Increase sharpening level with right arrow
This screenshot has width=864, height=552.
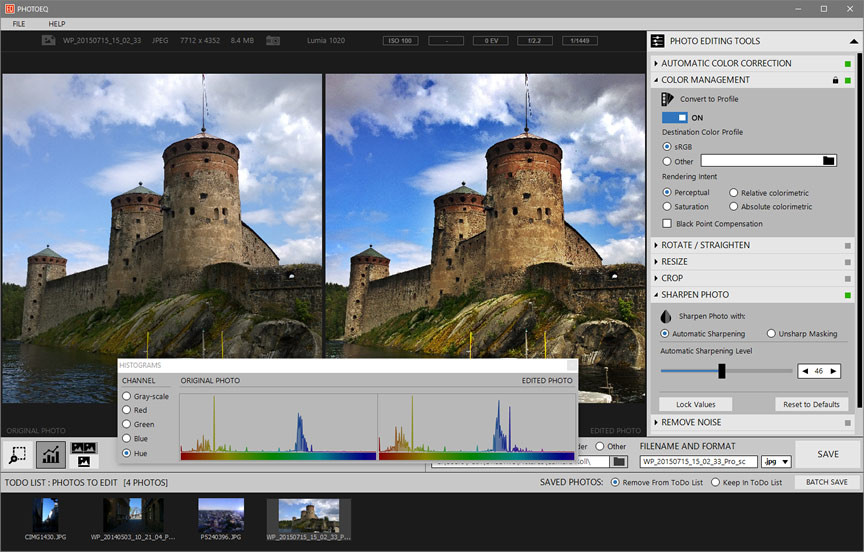pos(833,371)
